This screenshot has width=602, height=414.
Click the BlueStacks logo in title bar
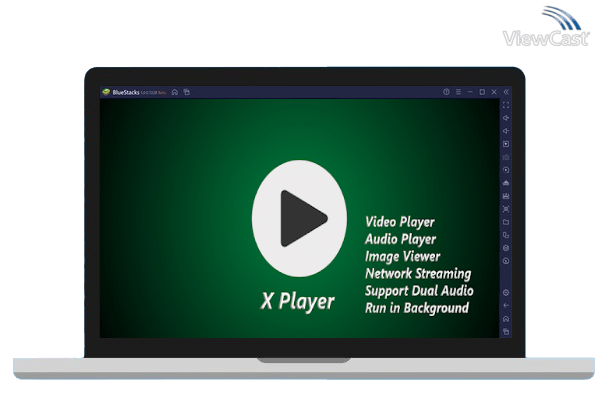pyautogui.click(x=106, y=92)
